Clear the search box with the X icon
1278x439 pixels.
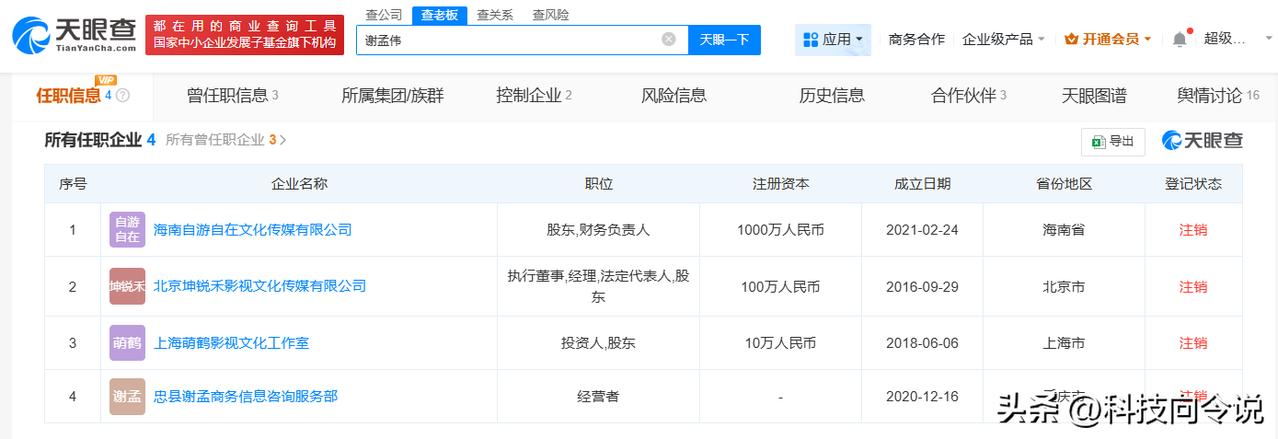[x=668, y=39]
